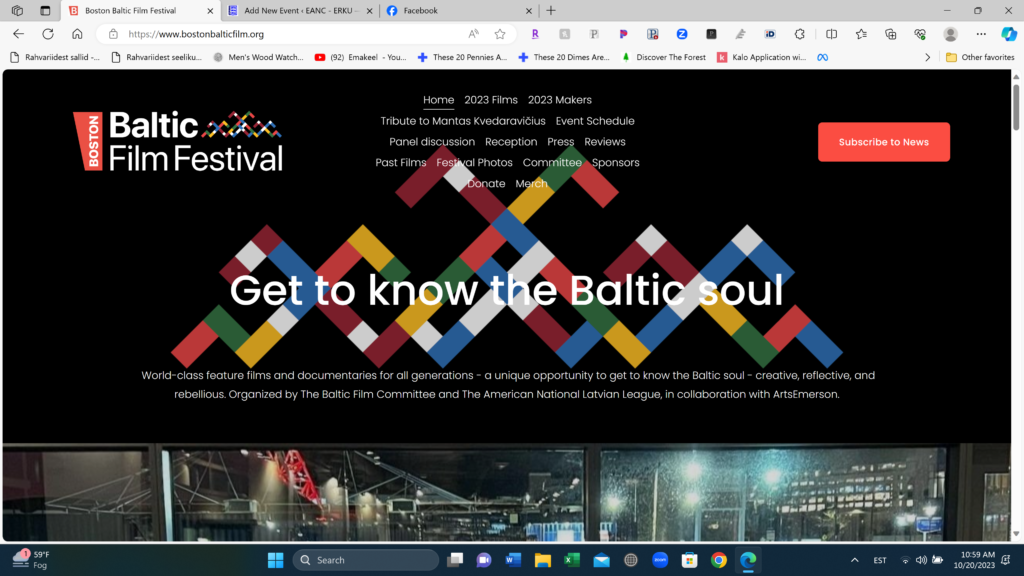This screenshot has height=576, width=1024.
Task: Open the Edge Copilot sidebar icon
Action: tap(1009, 34)
